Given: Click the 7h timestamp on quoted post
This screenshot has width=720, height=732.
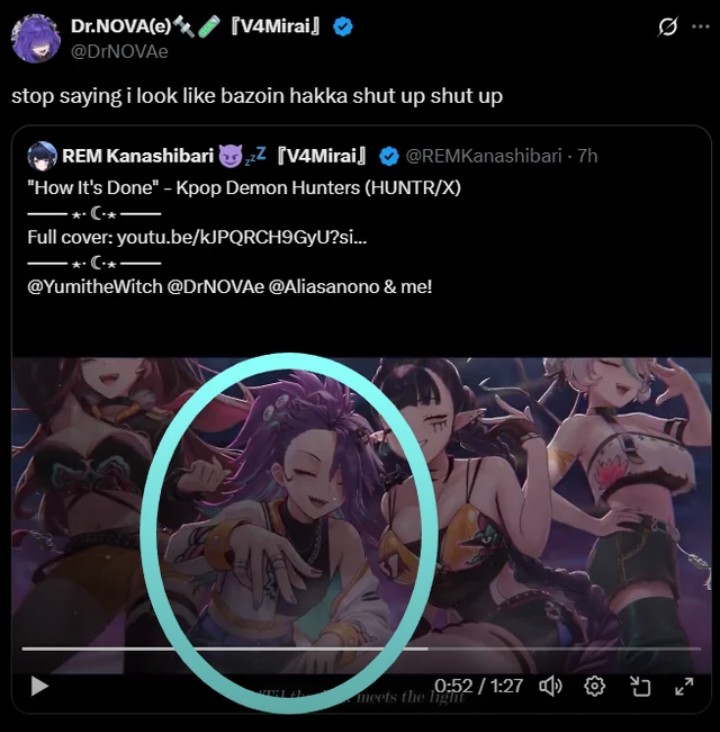Looking at the screenshot, I should coord(587,156).
